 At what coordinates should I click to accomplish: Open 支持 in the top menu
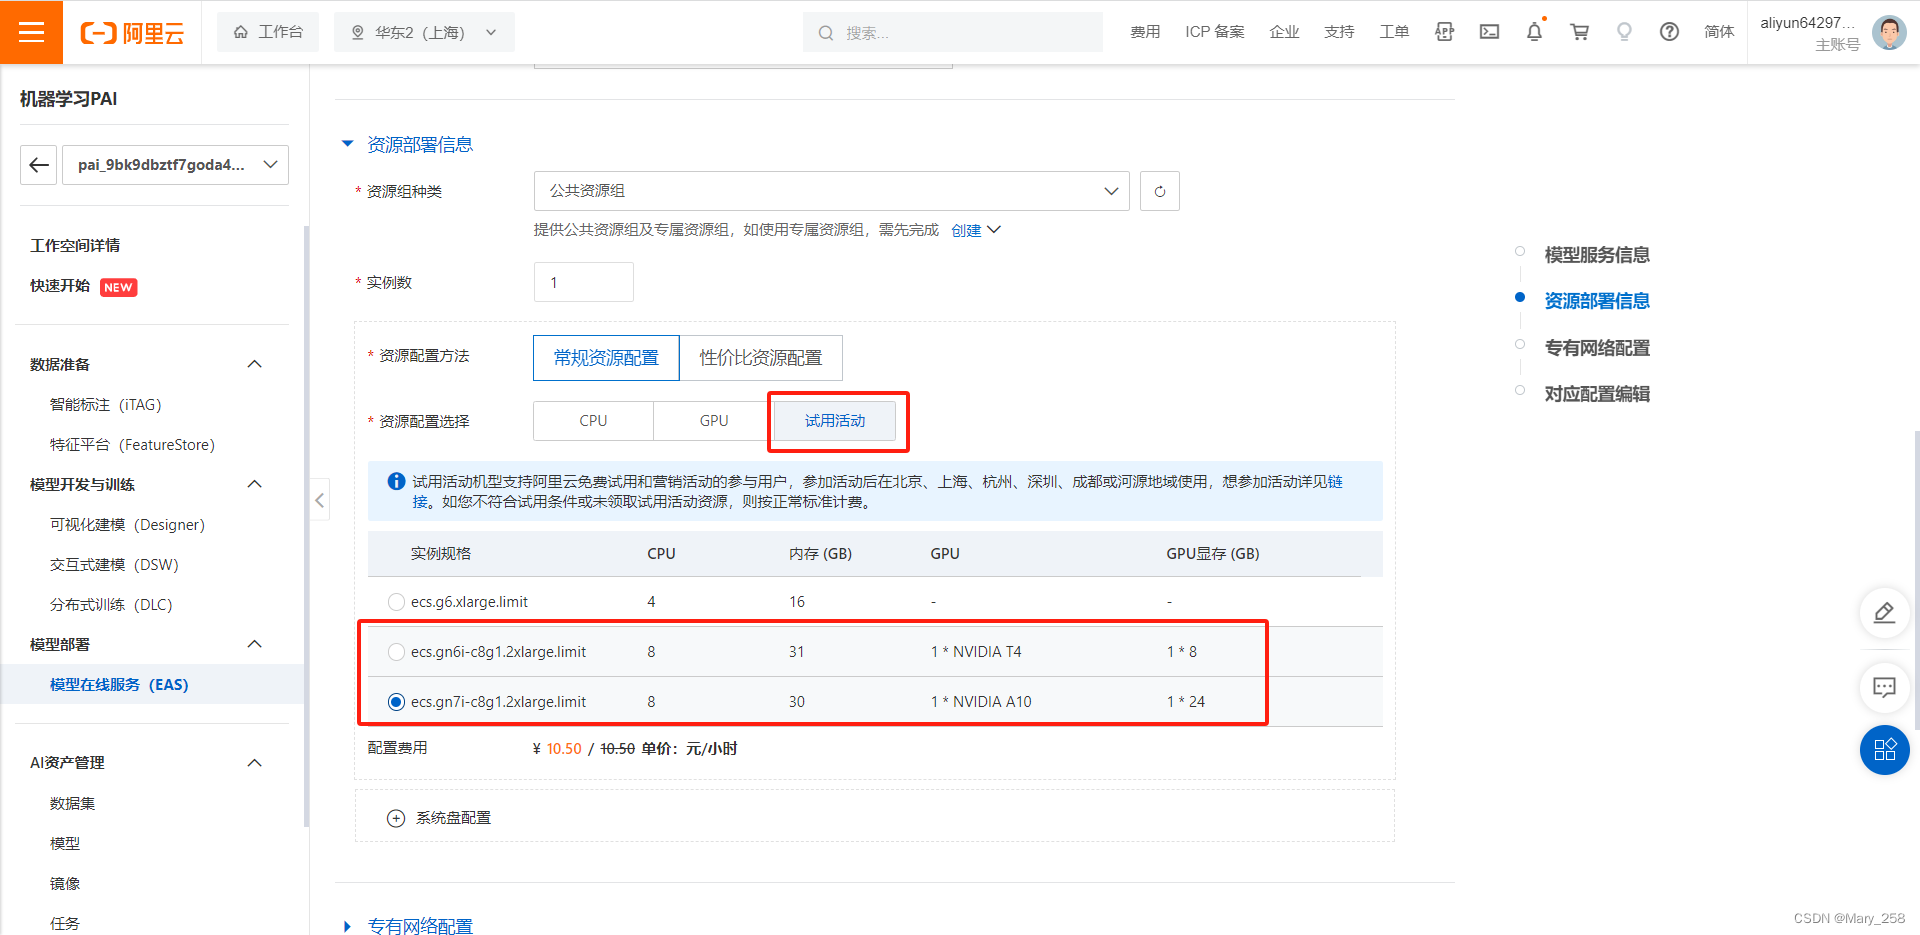(1339, 32)
